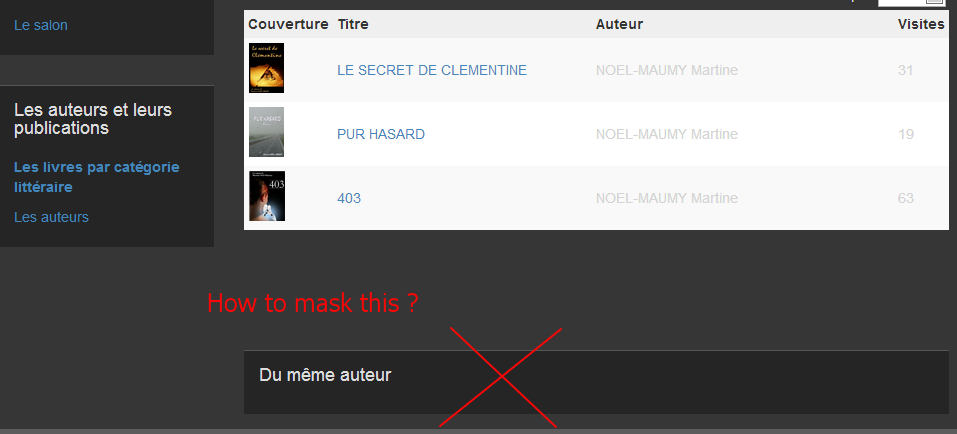This screenshot has width=957, height=434.
Task: Open the LE SECRET DE CLEMENTINE book link
Action: 432,70
